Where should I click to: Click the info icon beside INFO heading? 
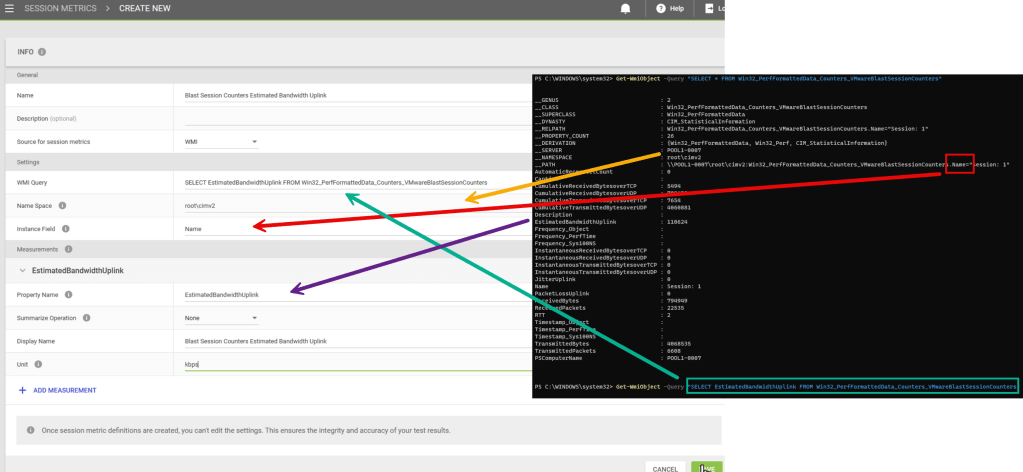point(43,52)
